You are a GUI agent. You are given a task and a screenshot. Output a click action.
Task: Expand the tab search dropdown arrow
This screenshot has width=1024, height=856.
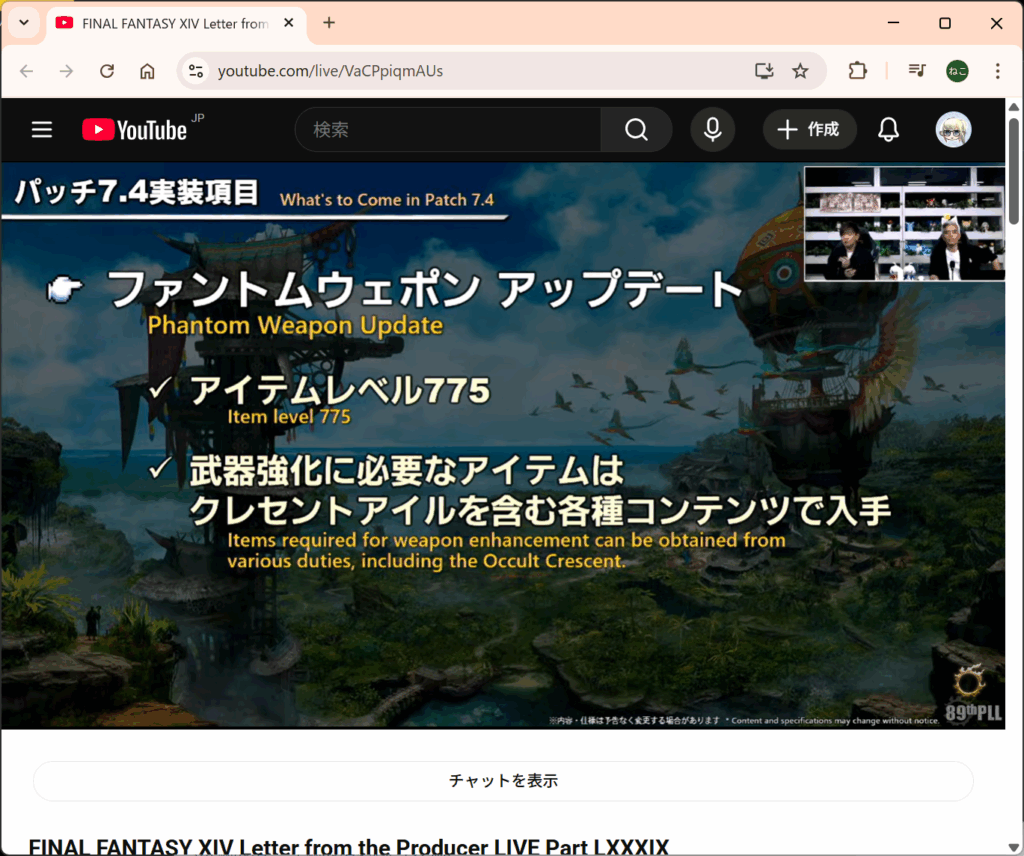click(x=23, y=23)
